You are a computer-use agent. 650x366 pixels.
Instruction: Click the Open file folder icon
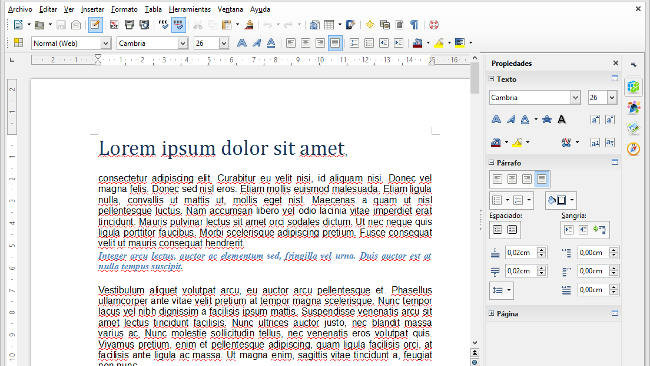point(39,25)
